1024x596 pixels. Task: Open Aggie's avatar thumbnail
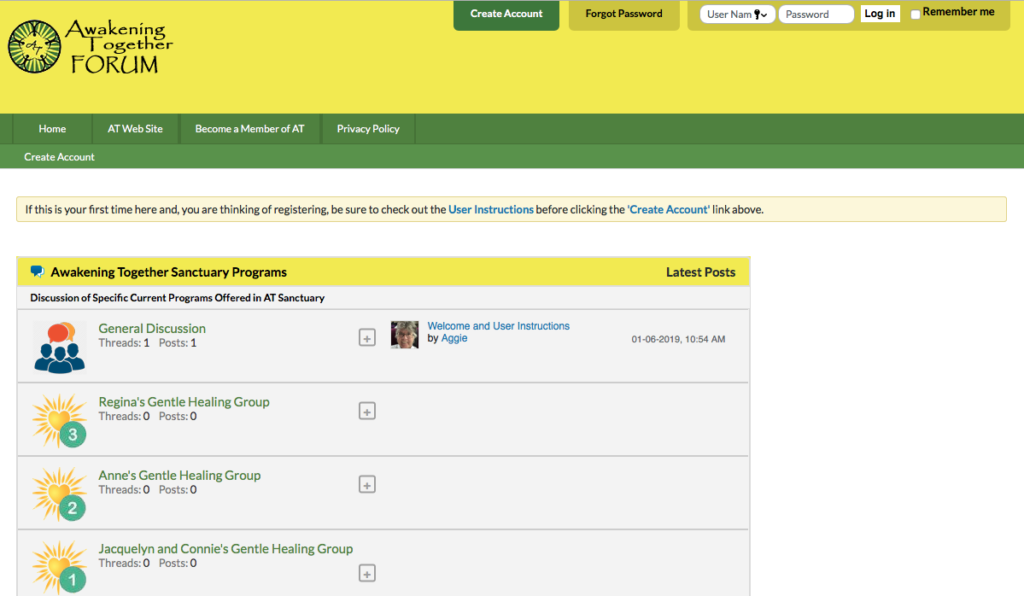404,335
